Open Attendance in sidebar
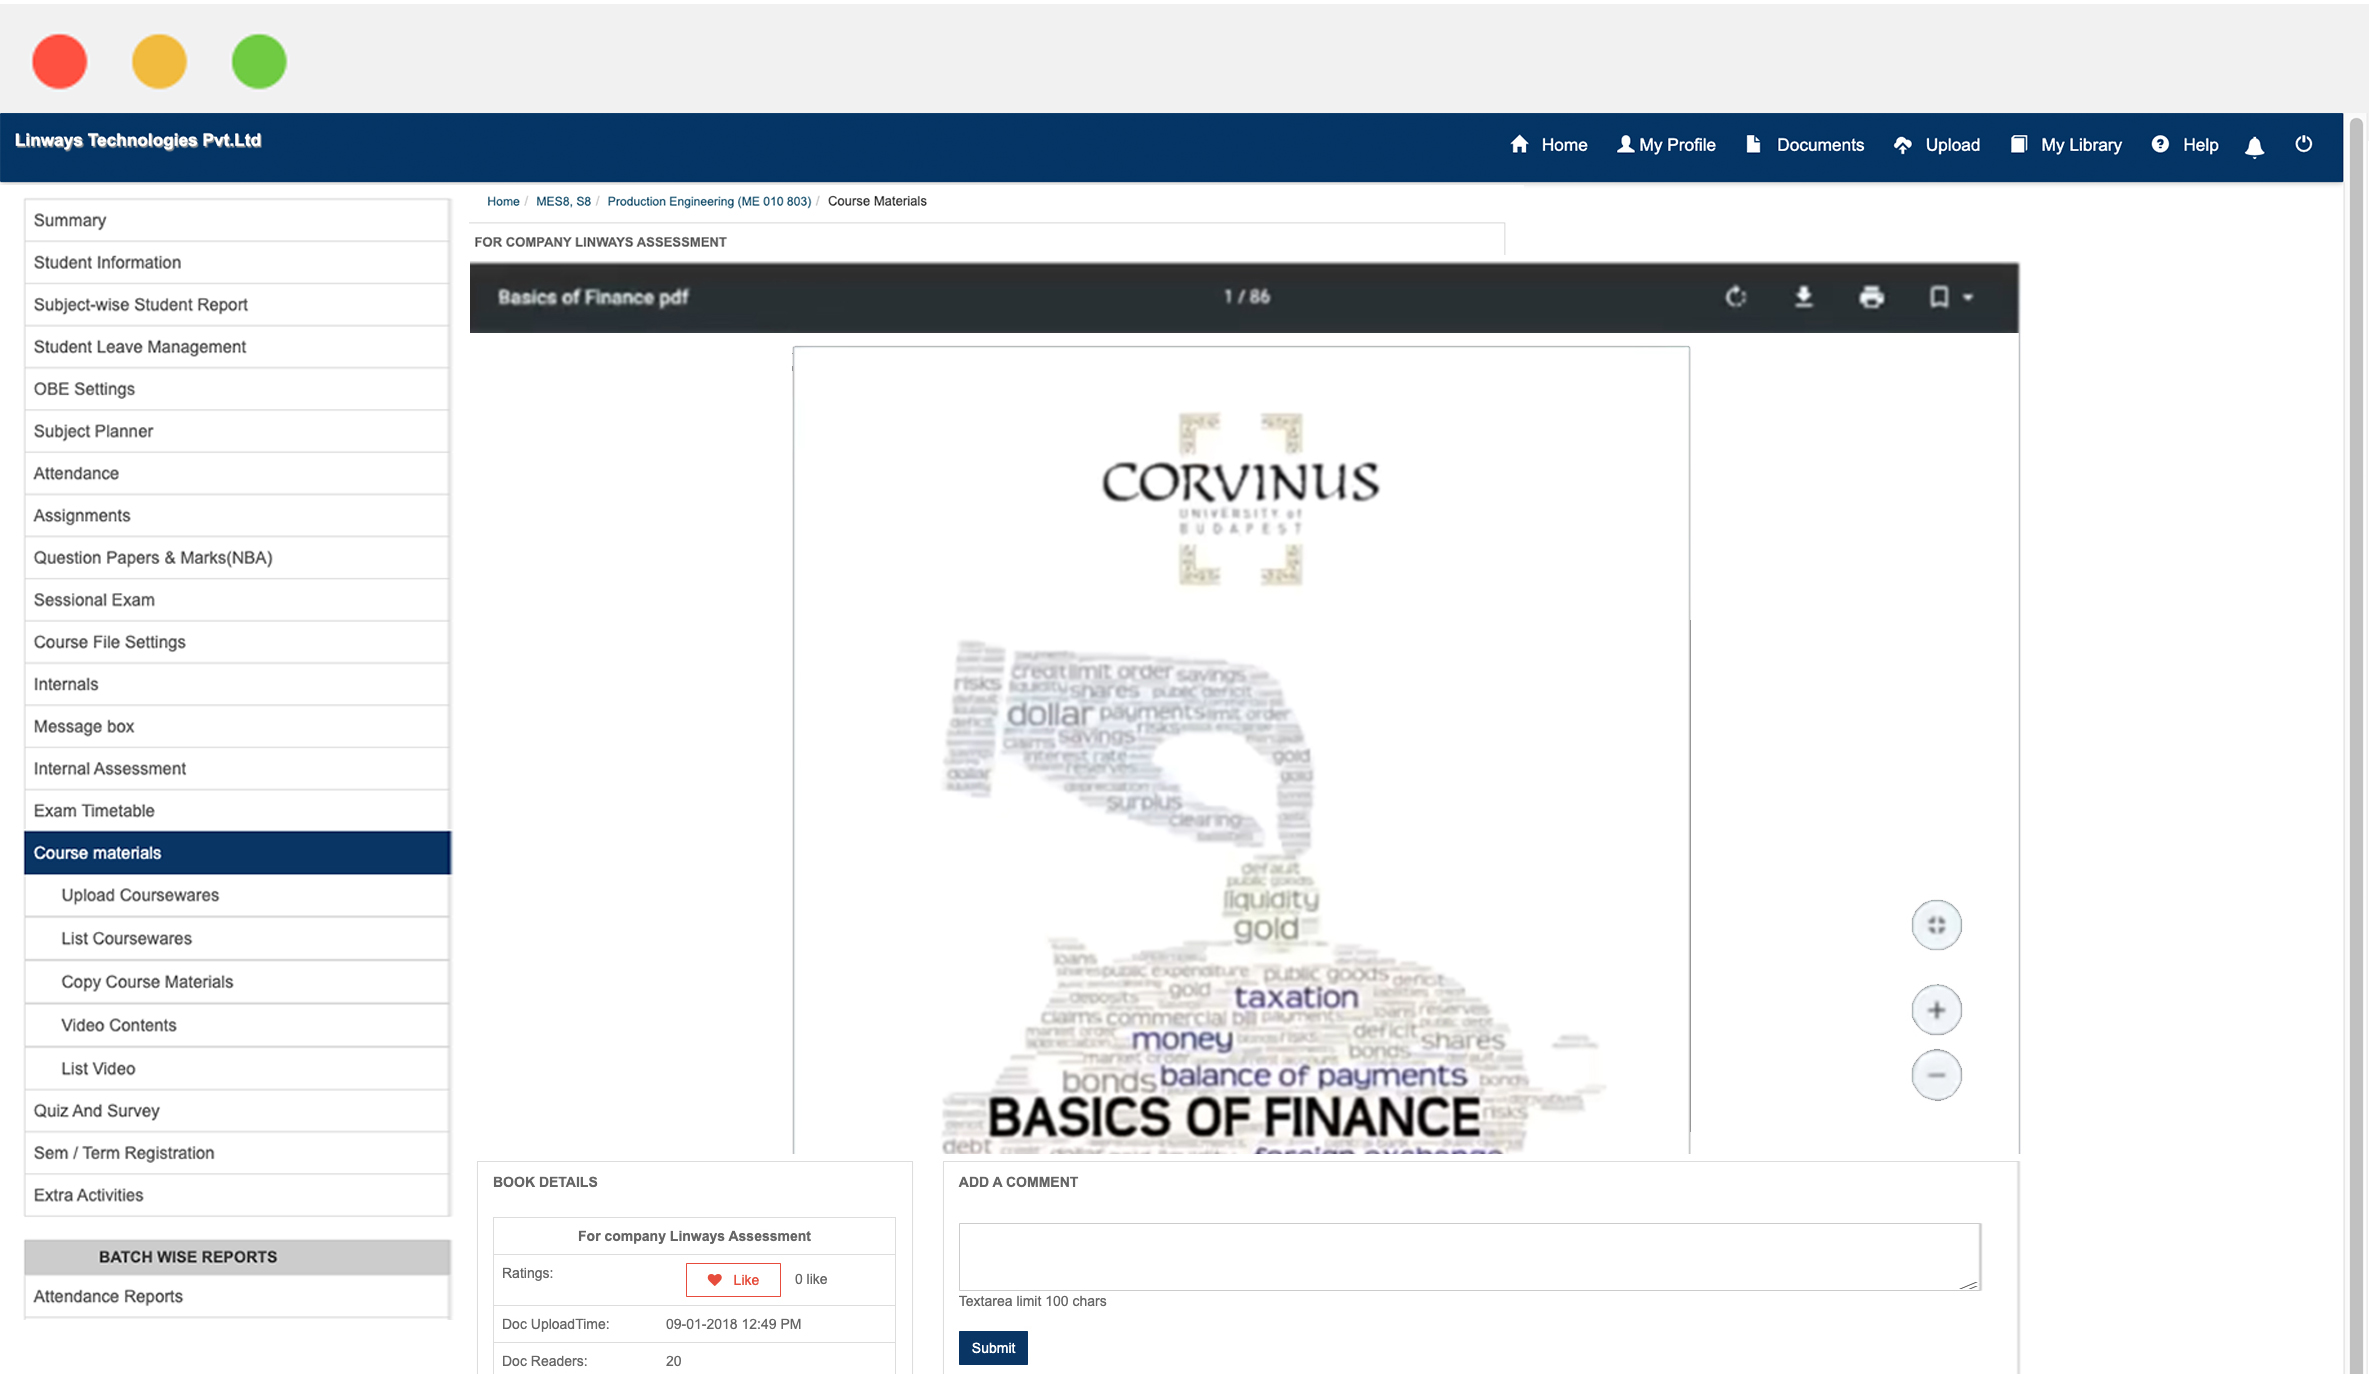The image size is (2369, 1374). 237,473
